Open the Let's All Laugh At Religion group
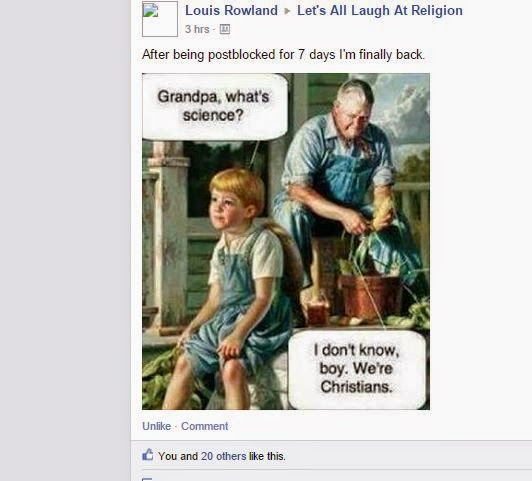532x481 pixels. click(x=380, y=11)
